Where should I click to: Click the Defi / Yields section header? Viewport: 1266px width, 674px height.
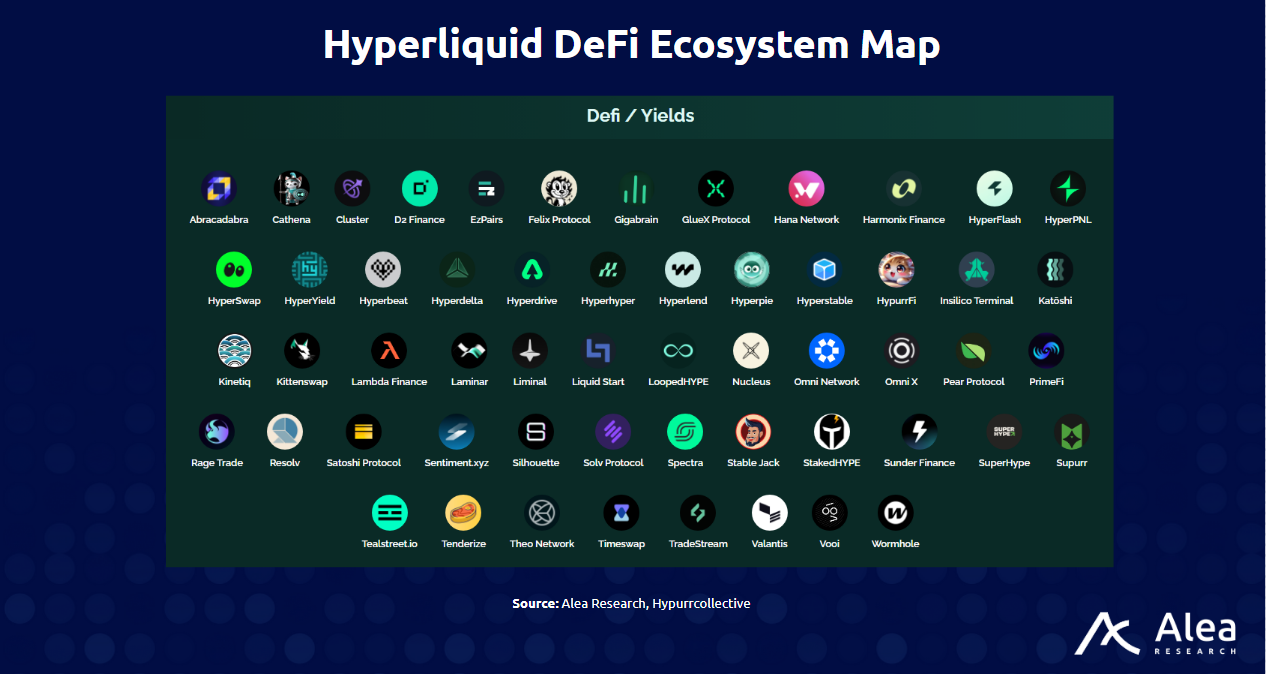[638, 116]
